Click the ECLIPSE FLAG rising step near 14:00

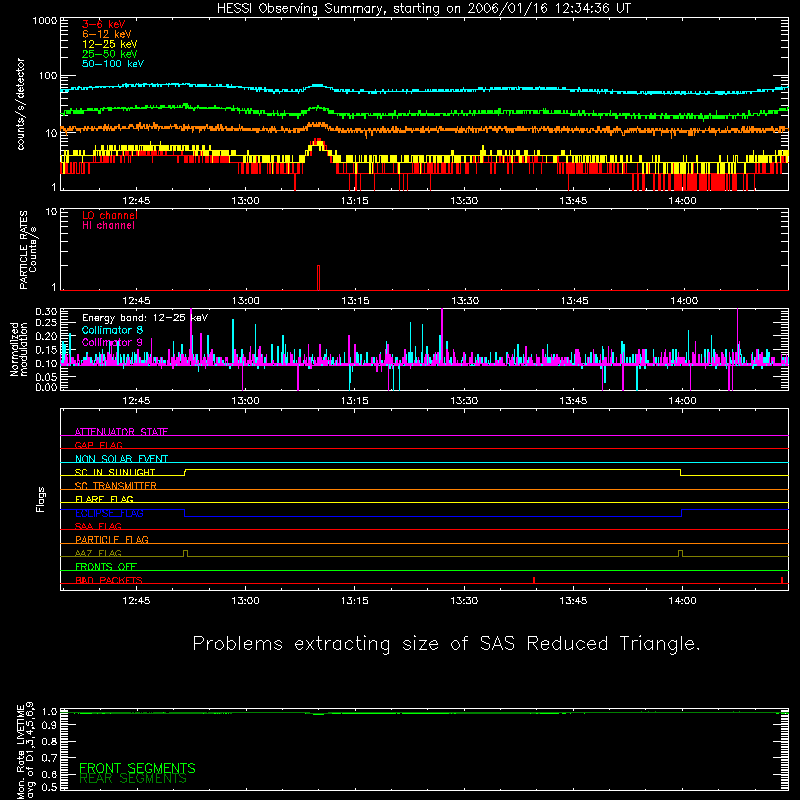coord(682,513)
